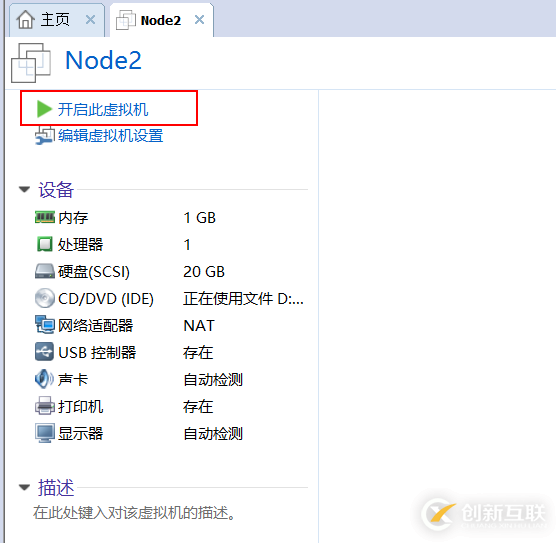Click the USB controller icon
556x543 pixels.
(45, 352)
